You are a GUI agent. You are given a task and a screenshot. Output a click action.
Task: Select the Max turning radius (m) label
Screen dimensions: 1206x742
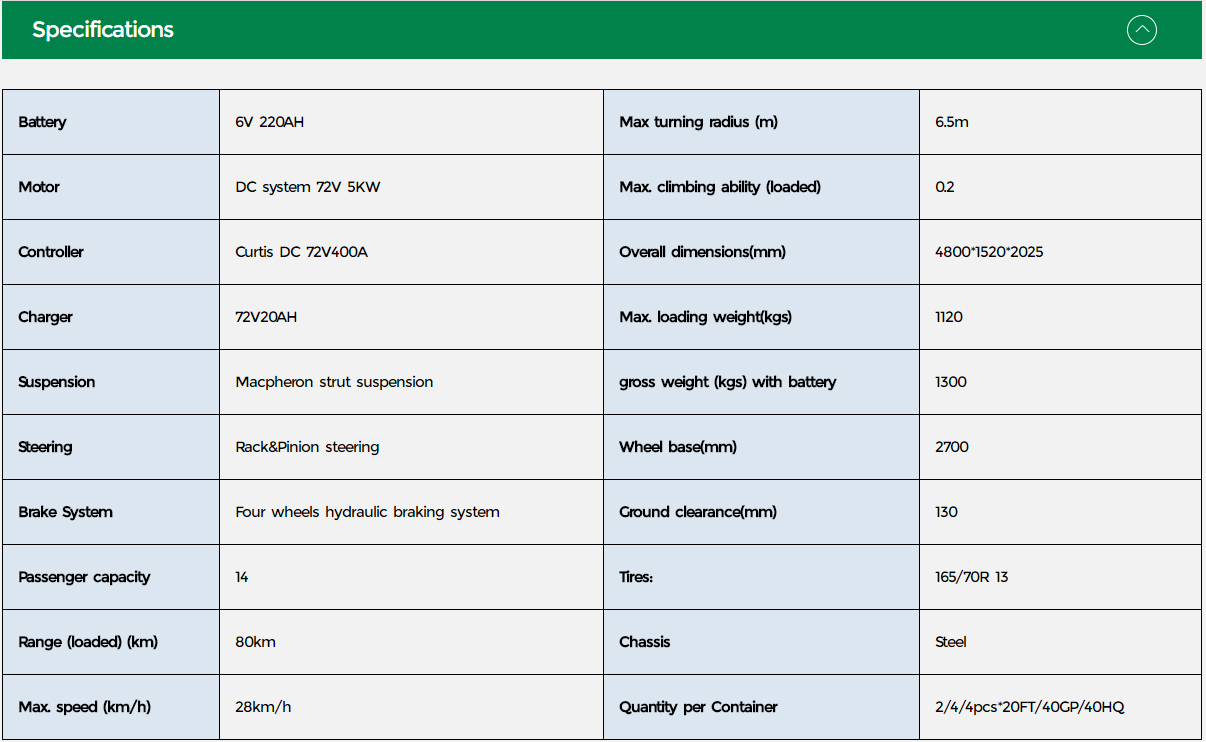click(x=698, y=122)
